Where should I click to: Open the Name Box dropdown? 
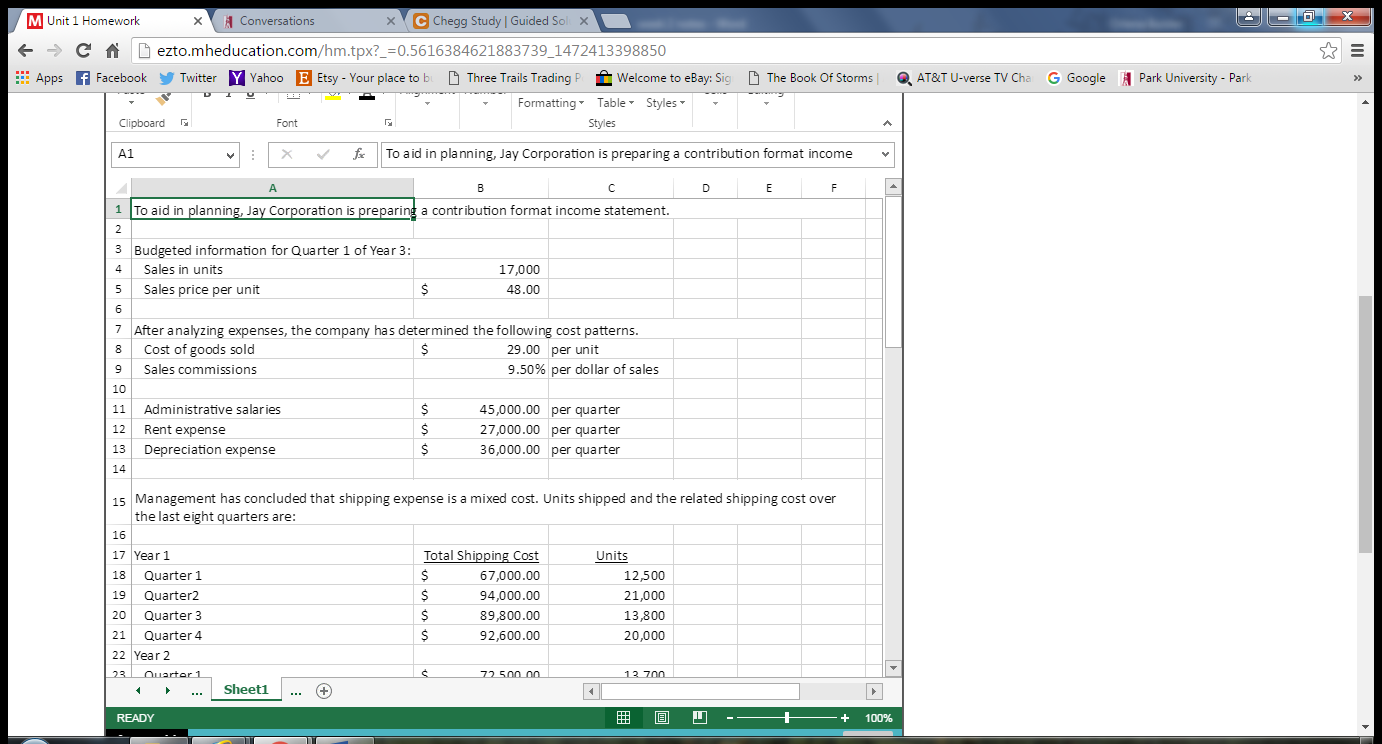(x=231, y=154)
